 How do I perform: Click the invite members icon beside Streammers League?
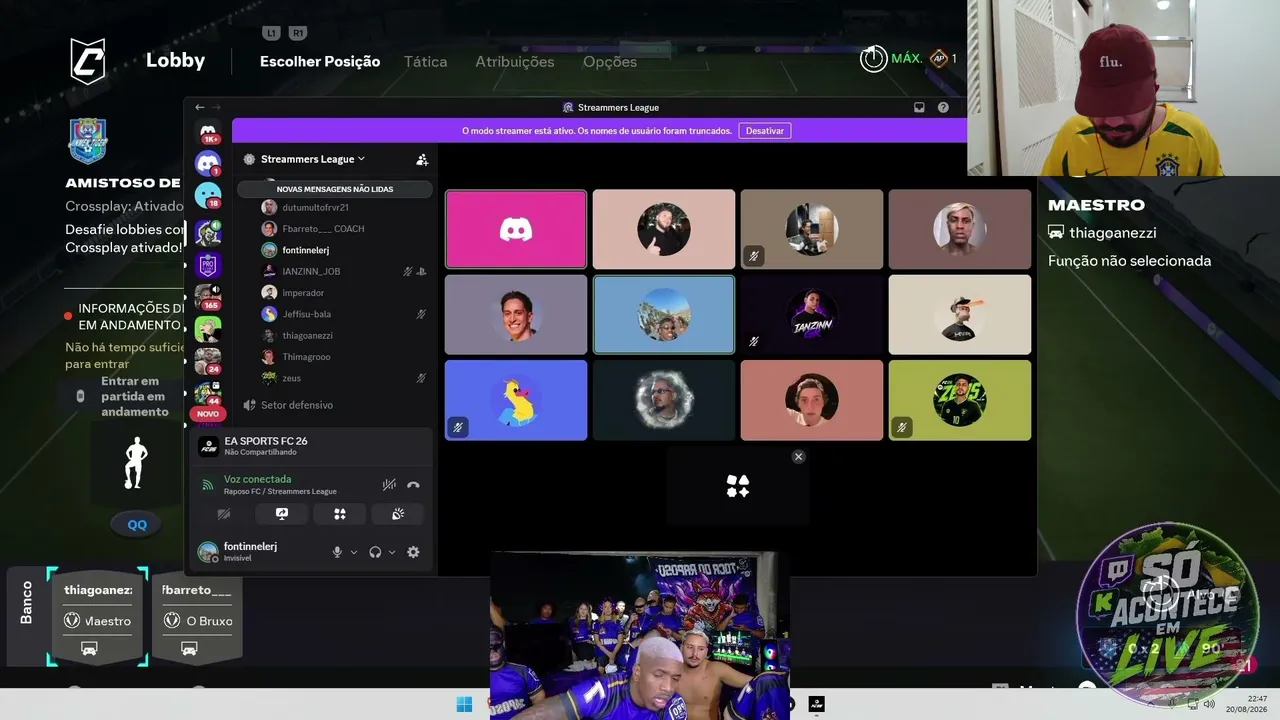click(x=422, y=159)
